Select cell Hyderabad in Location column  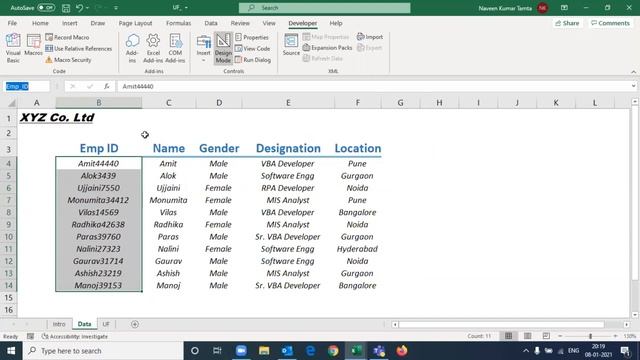coord(357,249)
